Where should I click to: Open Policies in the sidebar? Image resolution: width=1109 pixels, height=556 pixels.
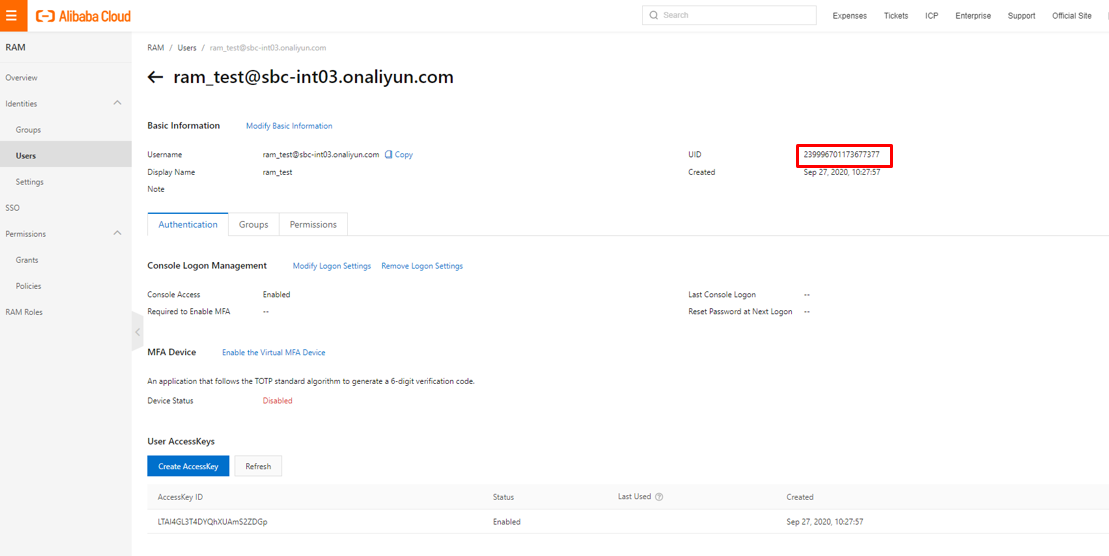(66, 286)
